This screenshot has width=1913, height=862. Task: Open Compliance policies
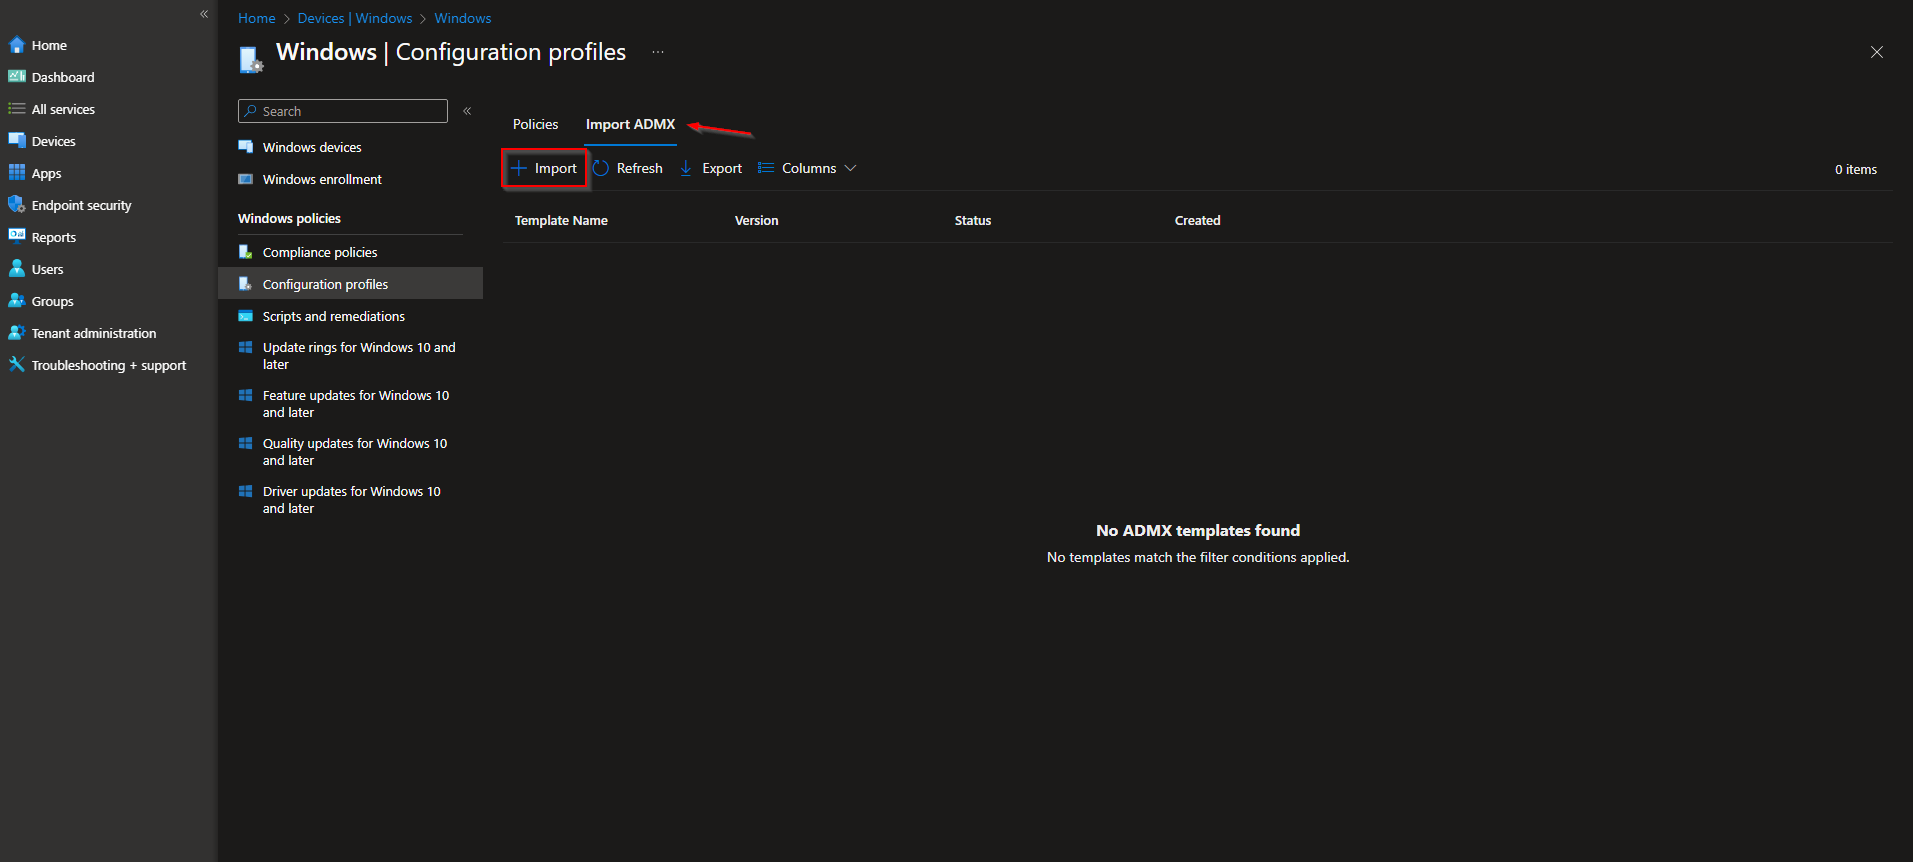(319, 252)
